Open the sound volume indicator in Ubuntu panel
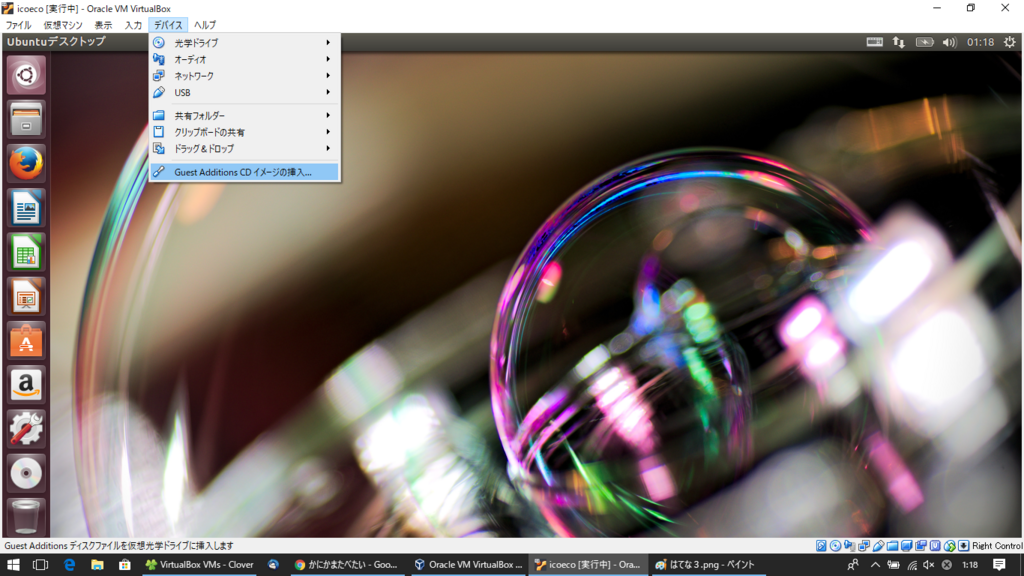 pos(949,42)
